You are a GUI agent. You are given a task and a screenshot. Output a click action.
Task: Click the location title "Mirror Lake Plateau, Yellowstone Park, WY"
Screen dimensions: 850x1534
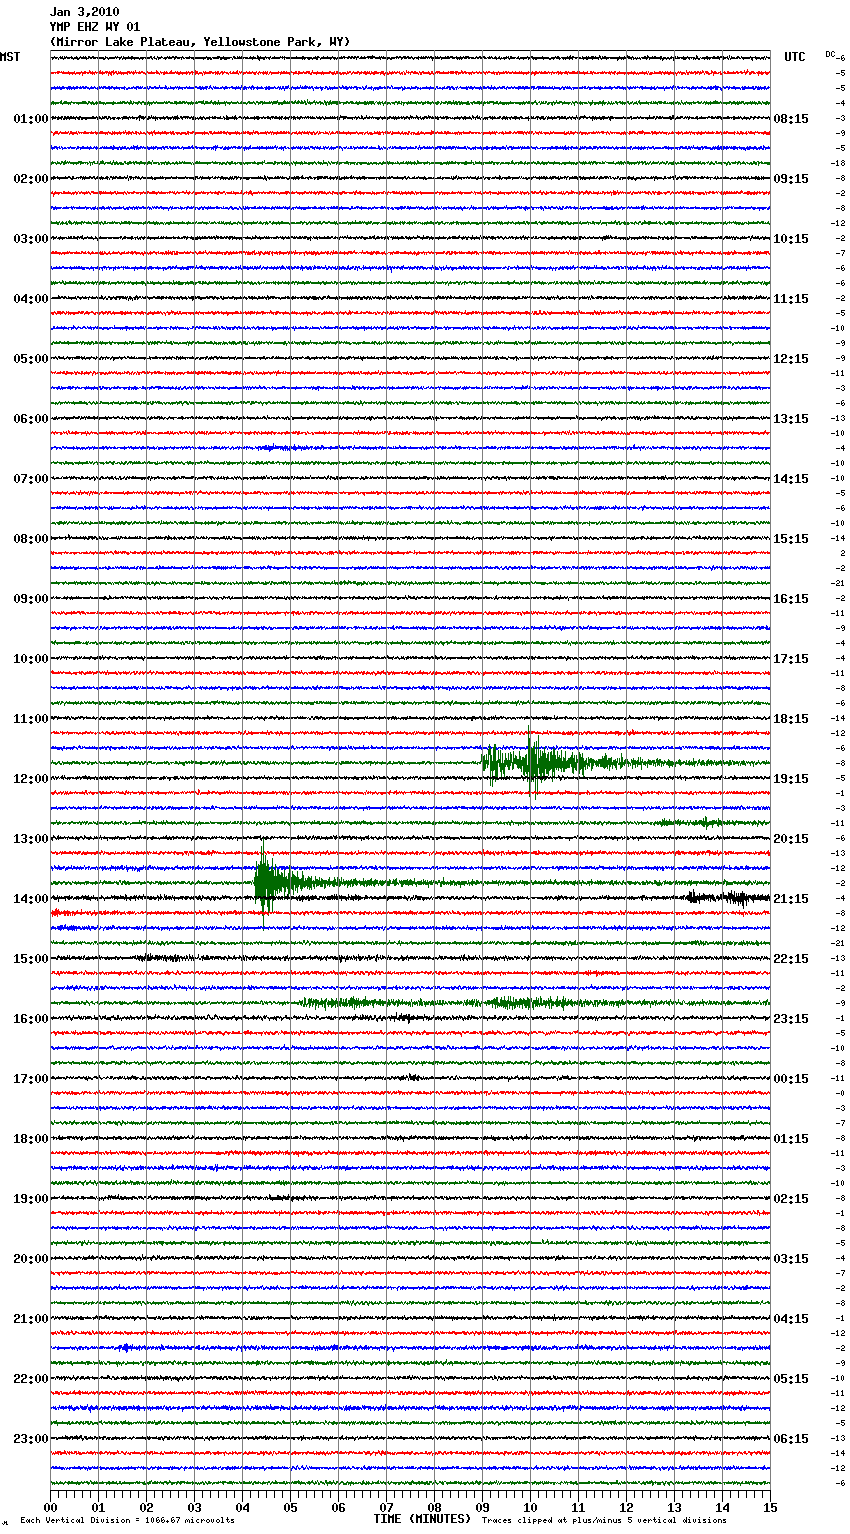click(x=200, y=42)
